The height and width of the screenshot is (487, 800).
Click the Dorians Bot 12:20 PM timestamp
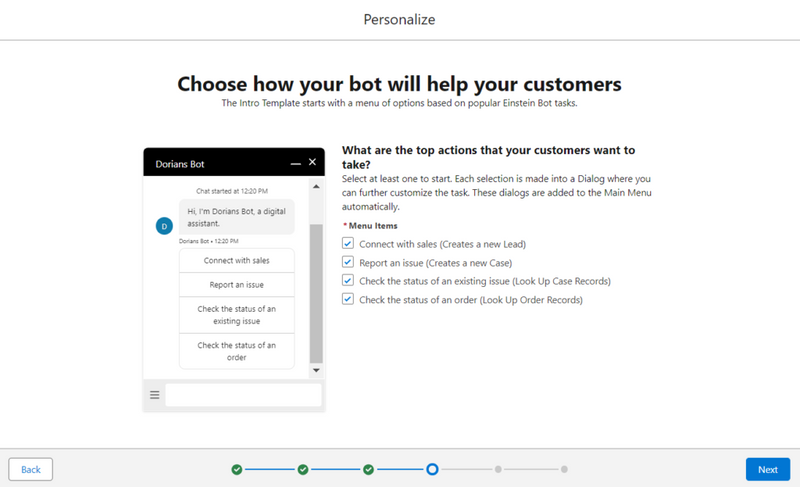(209, 241)
